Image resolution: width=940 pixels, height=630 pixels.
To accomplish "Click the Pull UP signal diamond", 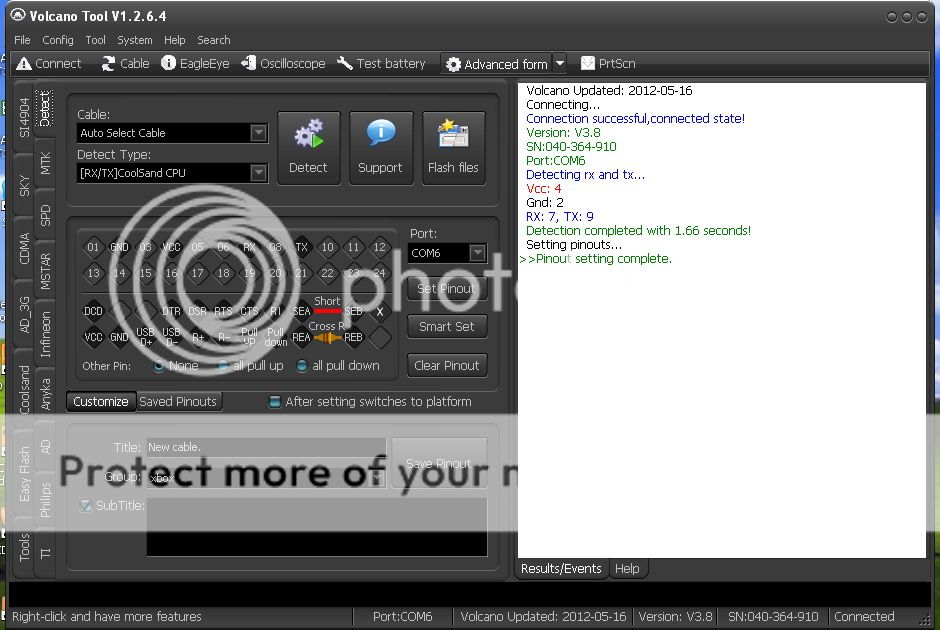I will [249, 337].
